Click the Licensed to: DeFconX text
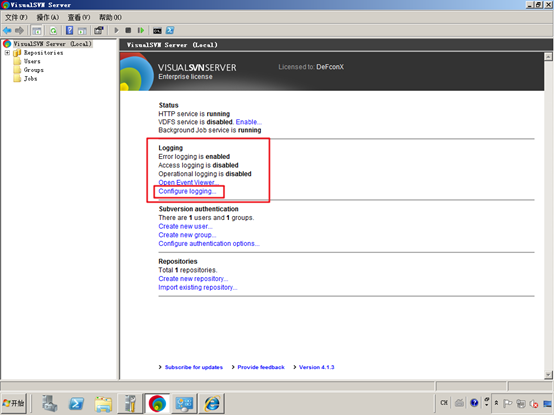Image resolution: width=554 pixels, height=415 pixels. [x=311, y=67]
